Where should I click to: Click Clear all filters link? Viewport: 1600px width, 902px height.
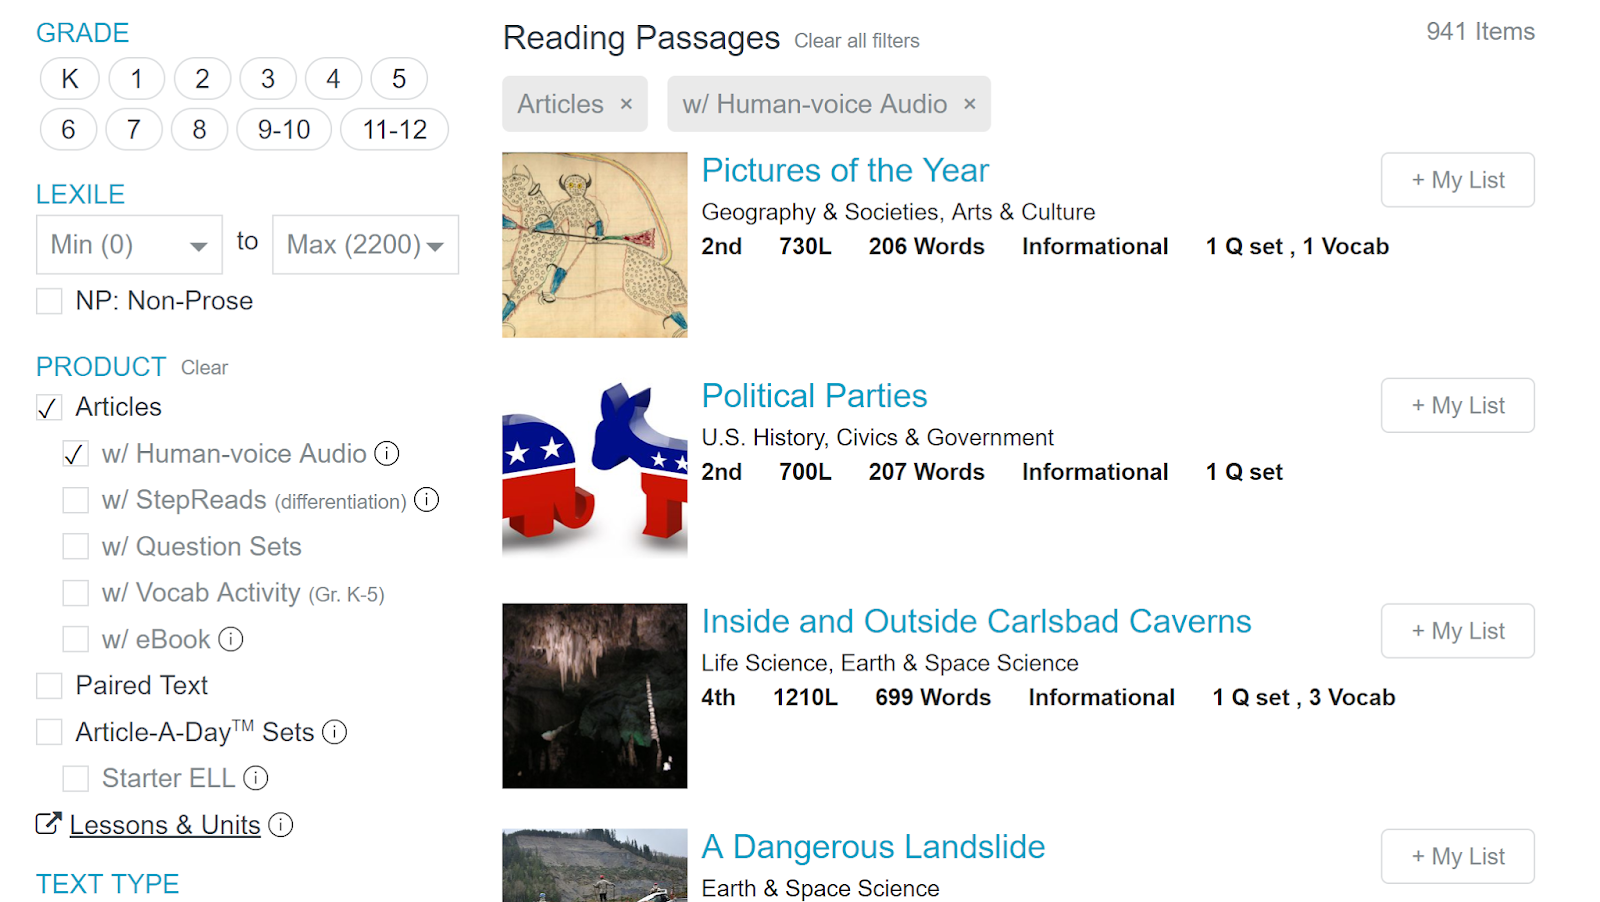click(x=856, y=41)
